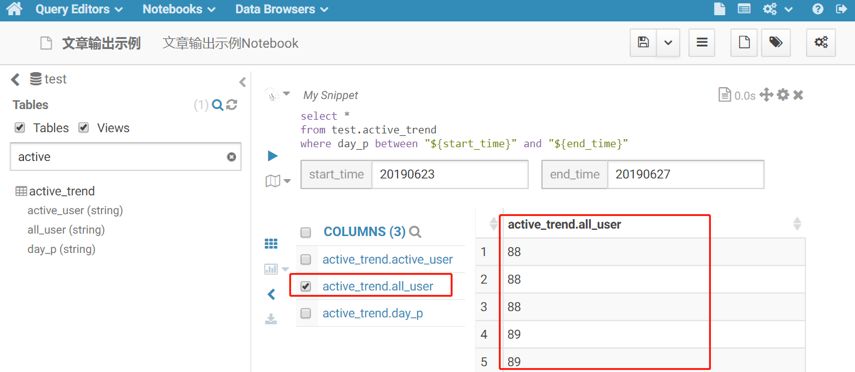Click the active_trend.active_user column link
The height and width of the screenshot is (372, 855).
[387, 260]
